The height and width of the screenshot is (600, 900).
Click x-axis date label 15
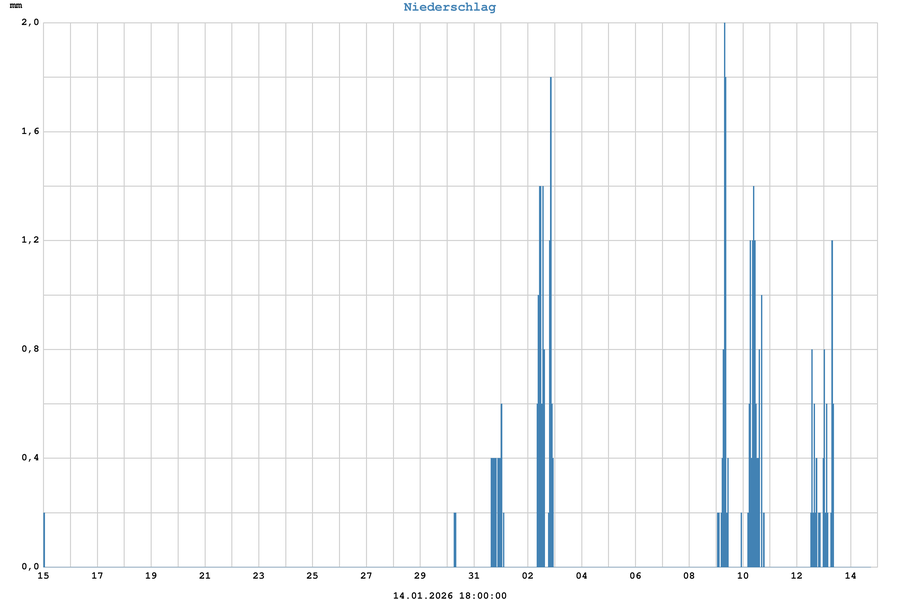pyautogui.click(x=43, y=575)
